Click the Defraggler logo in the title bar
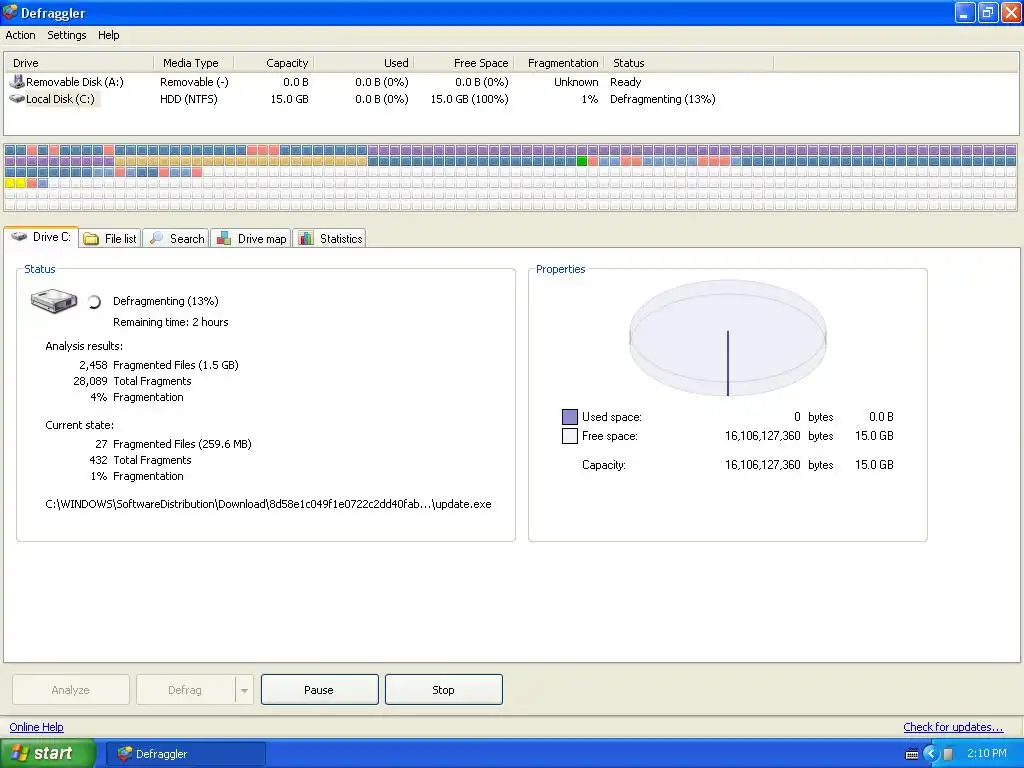This screenshot has height=768, width=1024. 10,12
